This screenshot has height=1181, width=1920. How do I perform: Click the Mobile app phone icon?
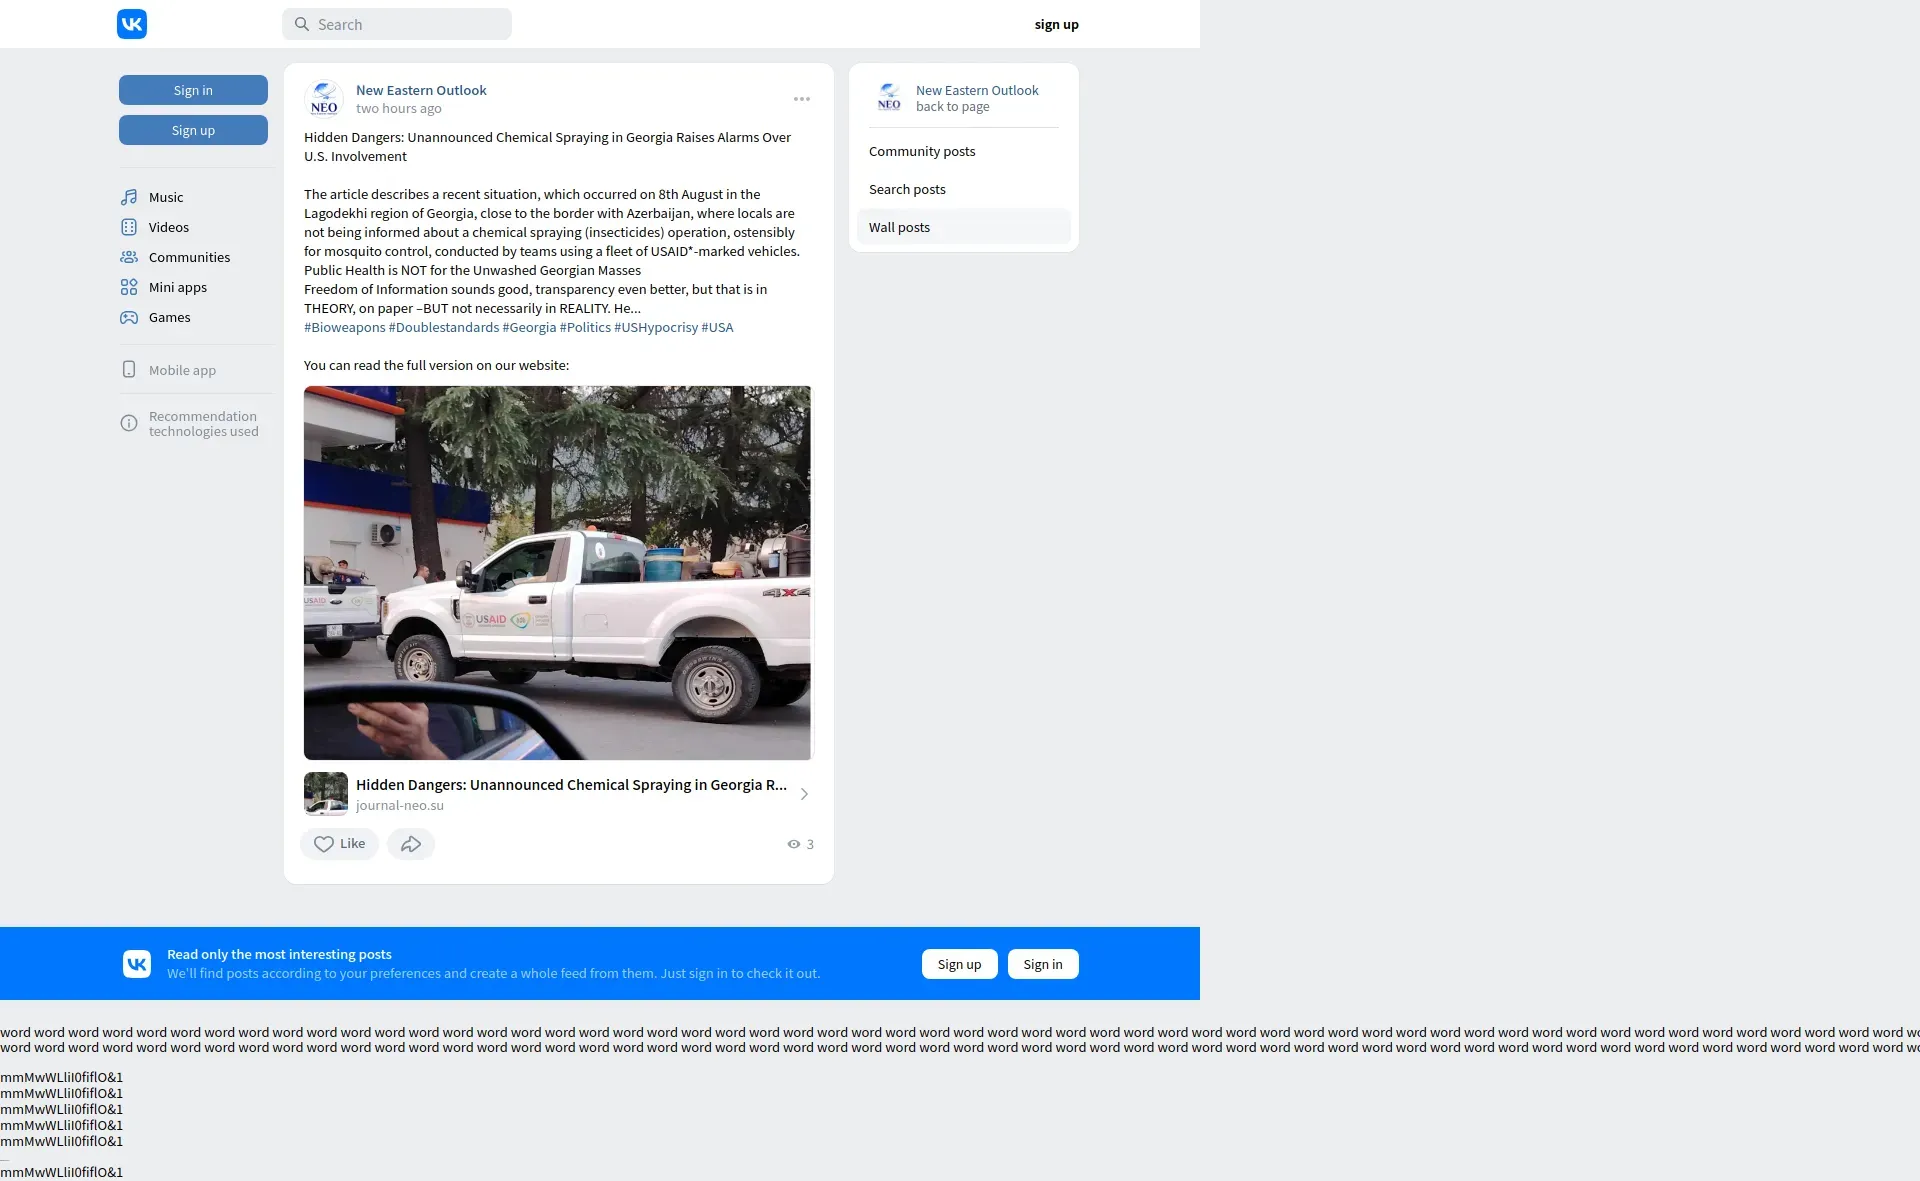129,370
